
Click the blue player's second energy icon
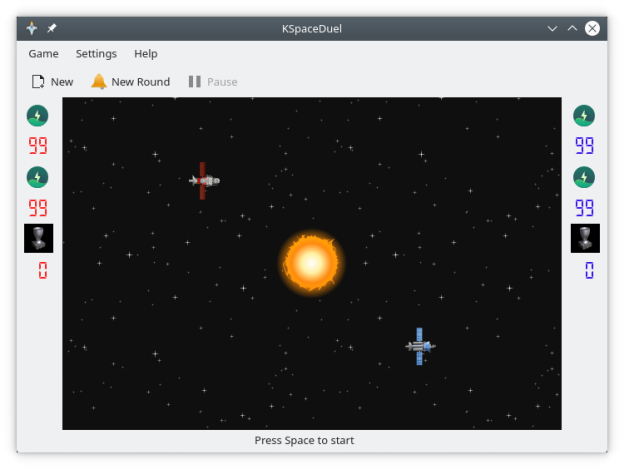tap(584, 178)
